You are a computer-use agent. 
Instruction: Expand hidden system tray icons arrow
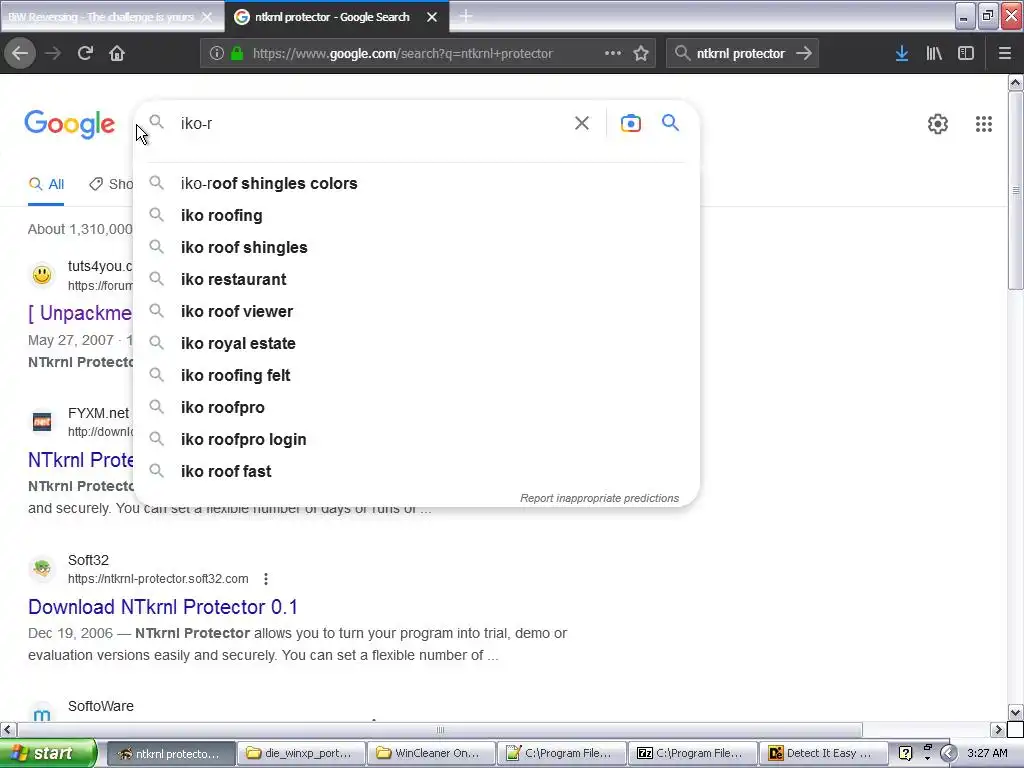pos(949,753)
